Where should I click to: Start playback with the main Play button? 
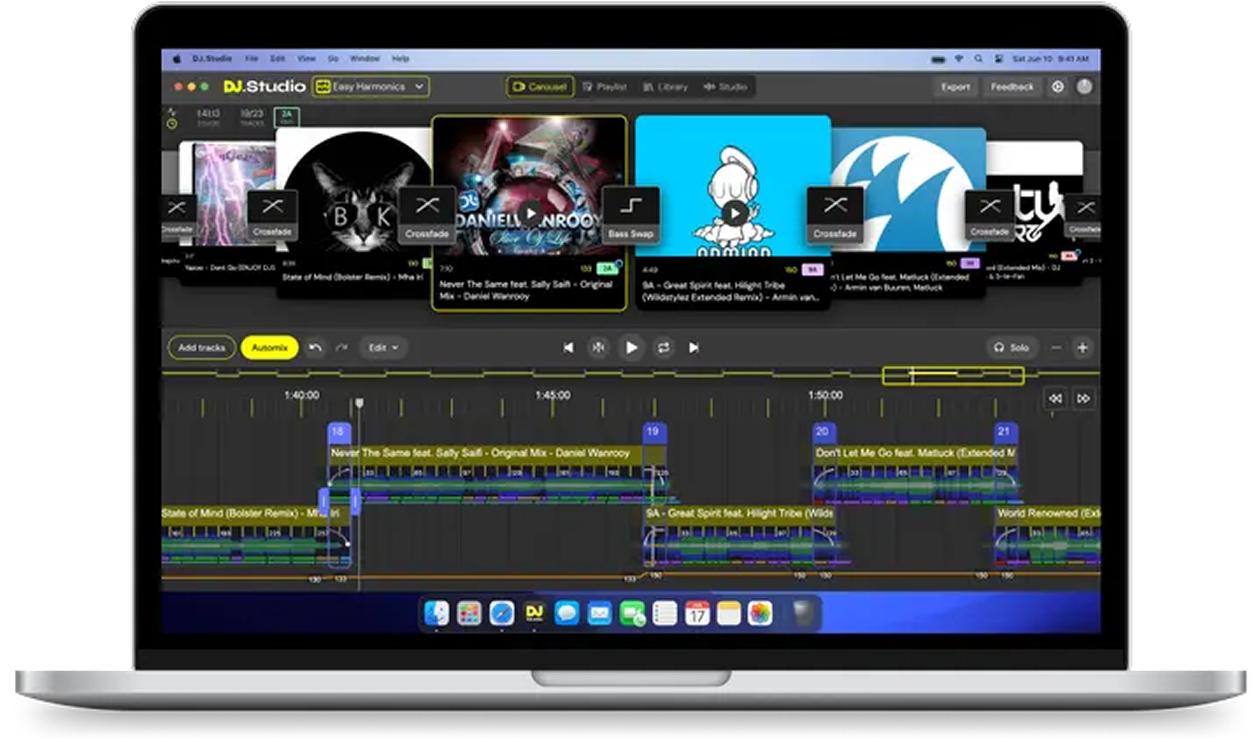pos(631,348)
